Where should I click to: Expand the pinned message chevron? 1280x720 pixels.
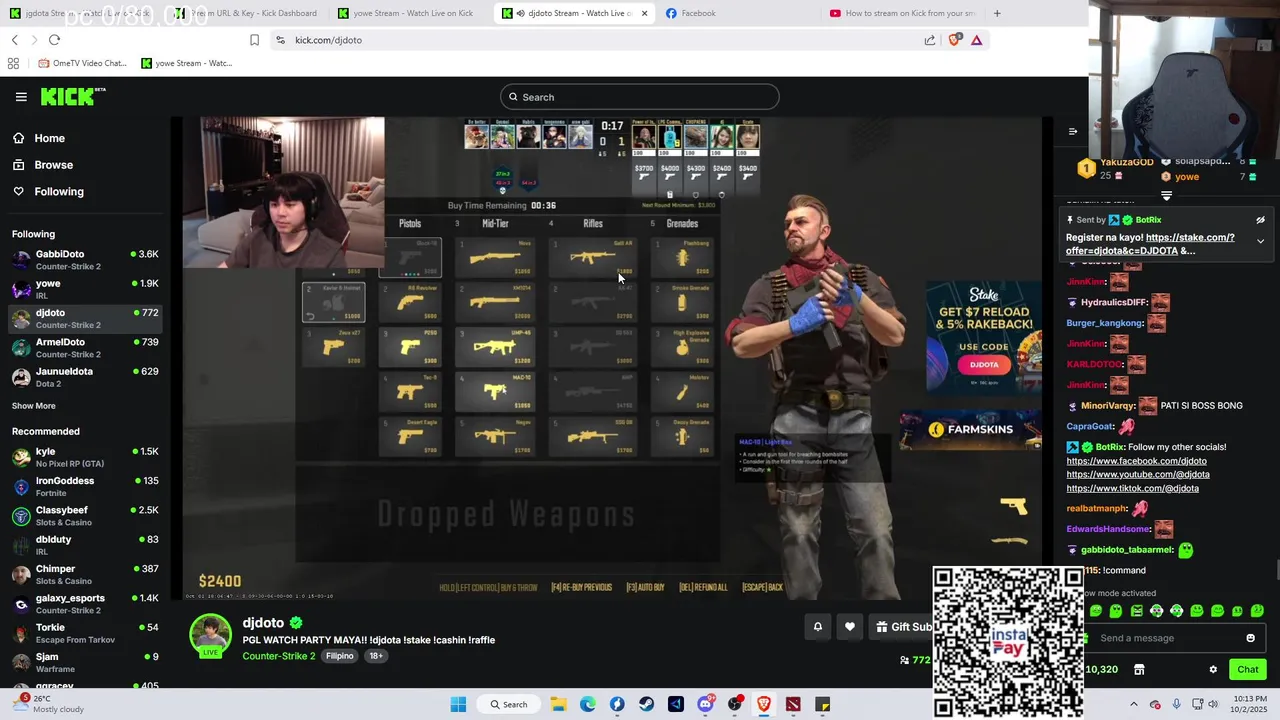click(x=1260, y=241)
